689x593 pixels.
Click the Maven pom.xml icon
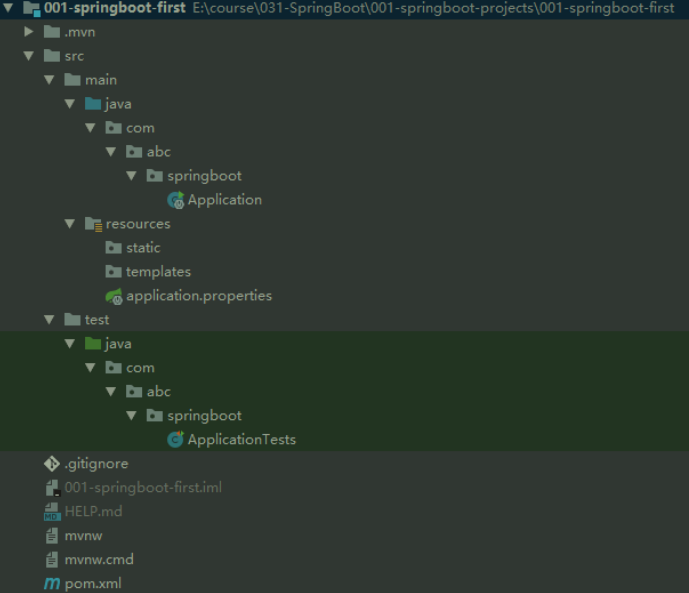(x=52, y=584)
